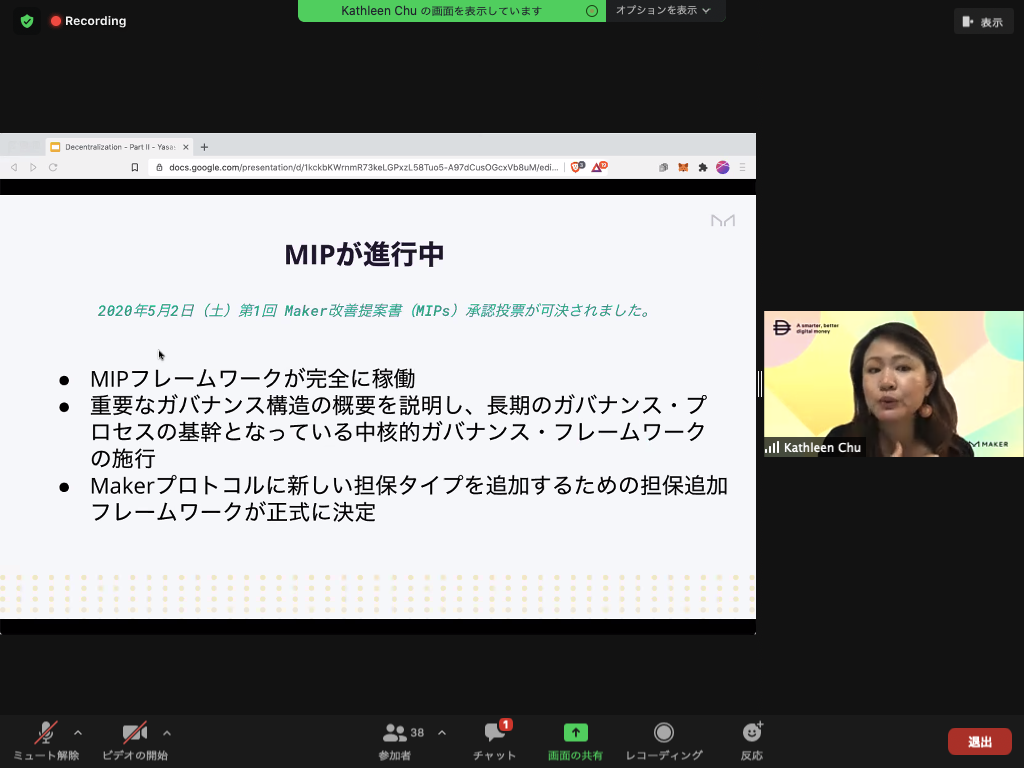The image size is (1024, 768).
Task: Click the 表示 view button
Action: [x=983, y=22]
